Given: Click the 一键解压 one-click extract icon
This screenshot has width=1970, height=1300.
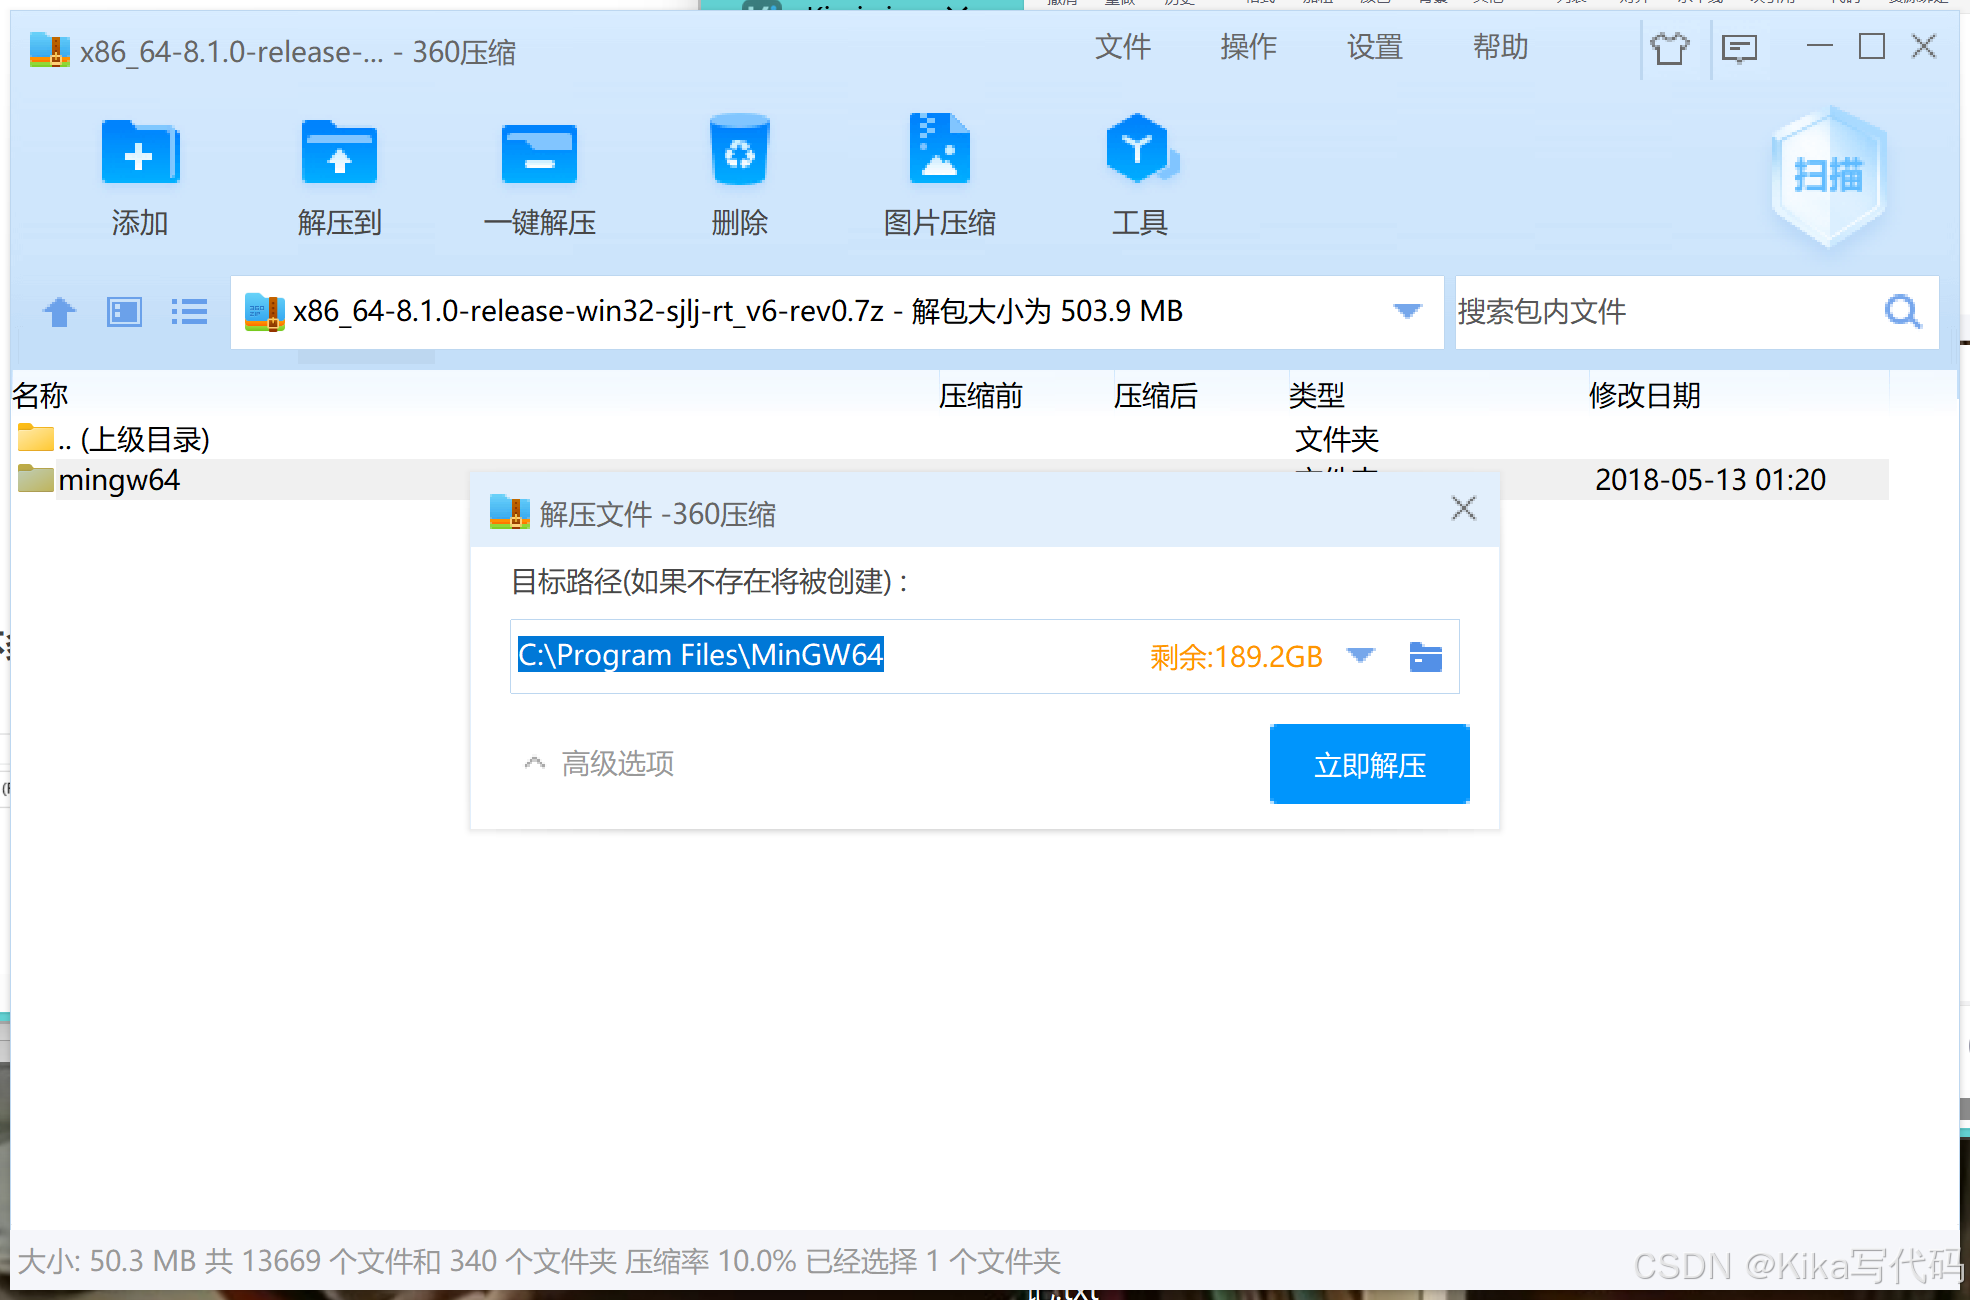Looking at the screenshot, I should pos(539,155).
